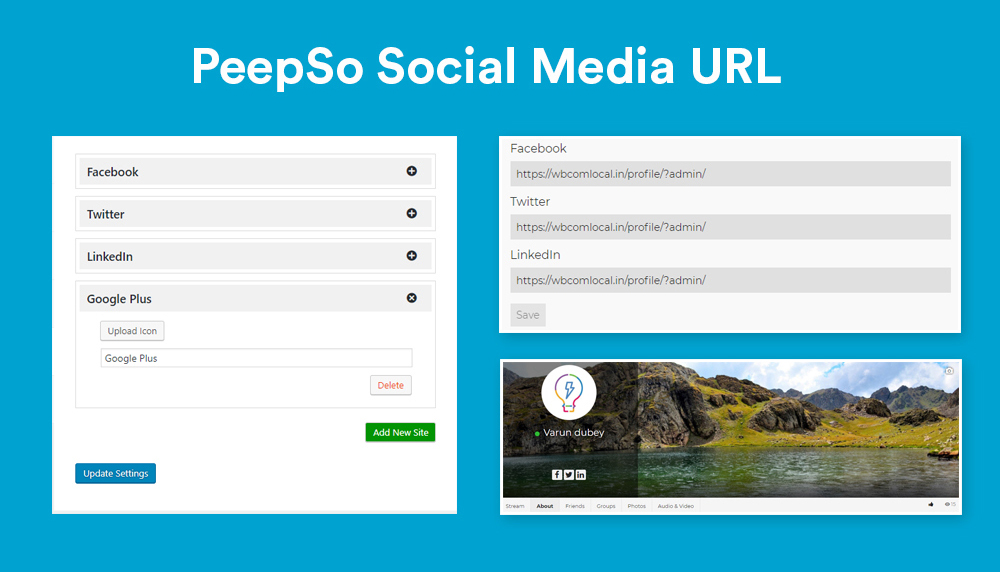Screen dimensions: 1000x572
Task: Switch to the About tab
Action: pyautogui.click(x=545, y=506)
